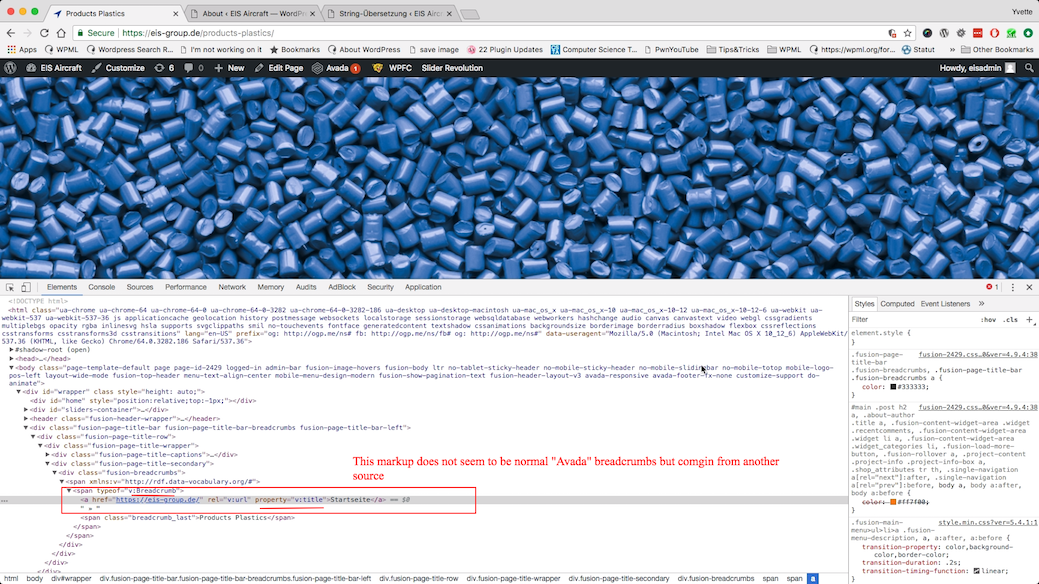Click the red error count indicator
This screenshot has height=584, width=1039.
992,287
